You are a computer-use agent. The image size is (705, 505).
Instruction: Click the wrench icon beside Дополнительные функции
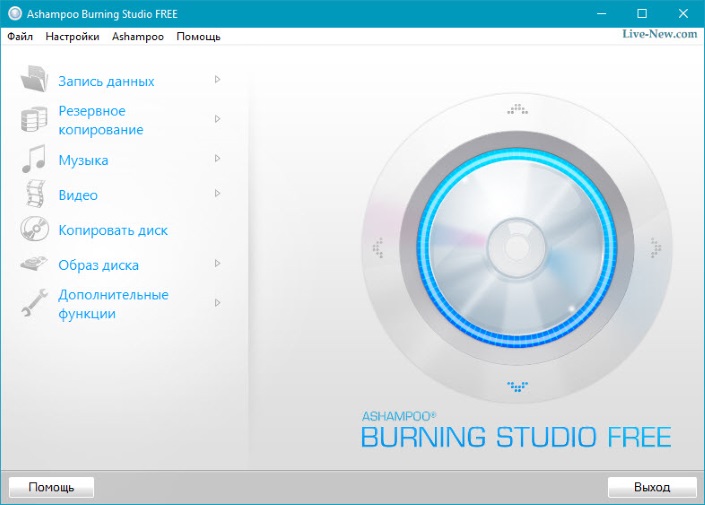coord(35,303)
